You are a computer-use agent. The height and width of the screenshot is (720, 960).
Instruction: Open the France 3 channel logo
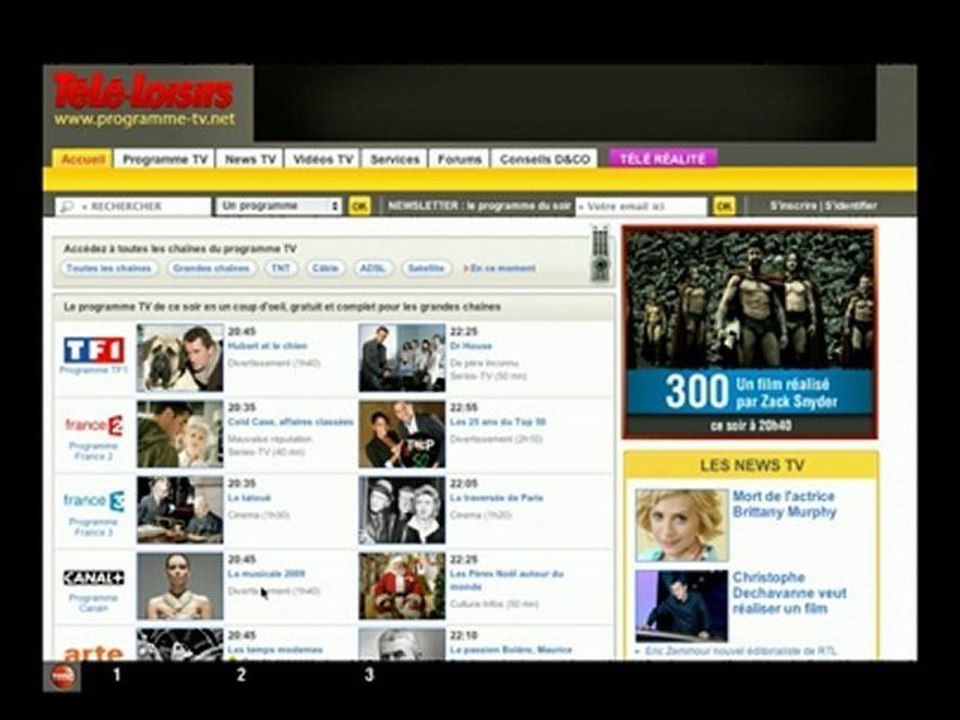[x=94, y=501]
